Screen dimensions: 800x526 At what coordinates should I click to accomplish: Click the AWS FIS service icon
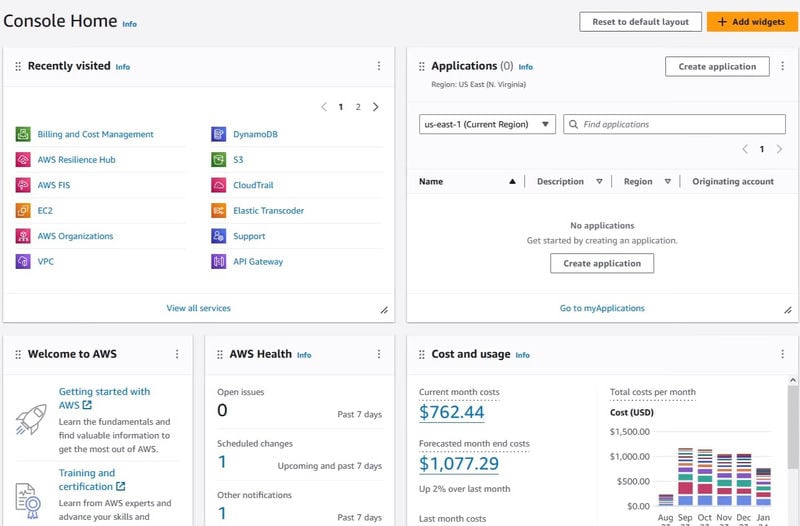point(23,185)
